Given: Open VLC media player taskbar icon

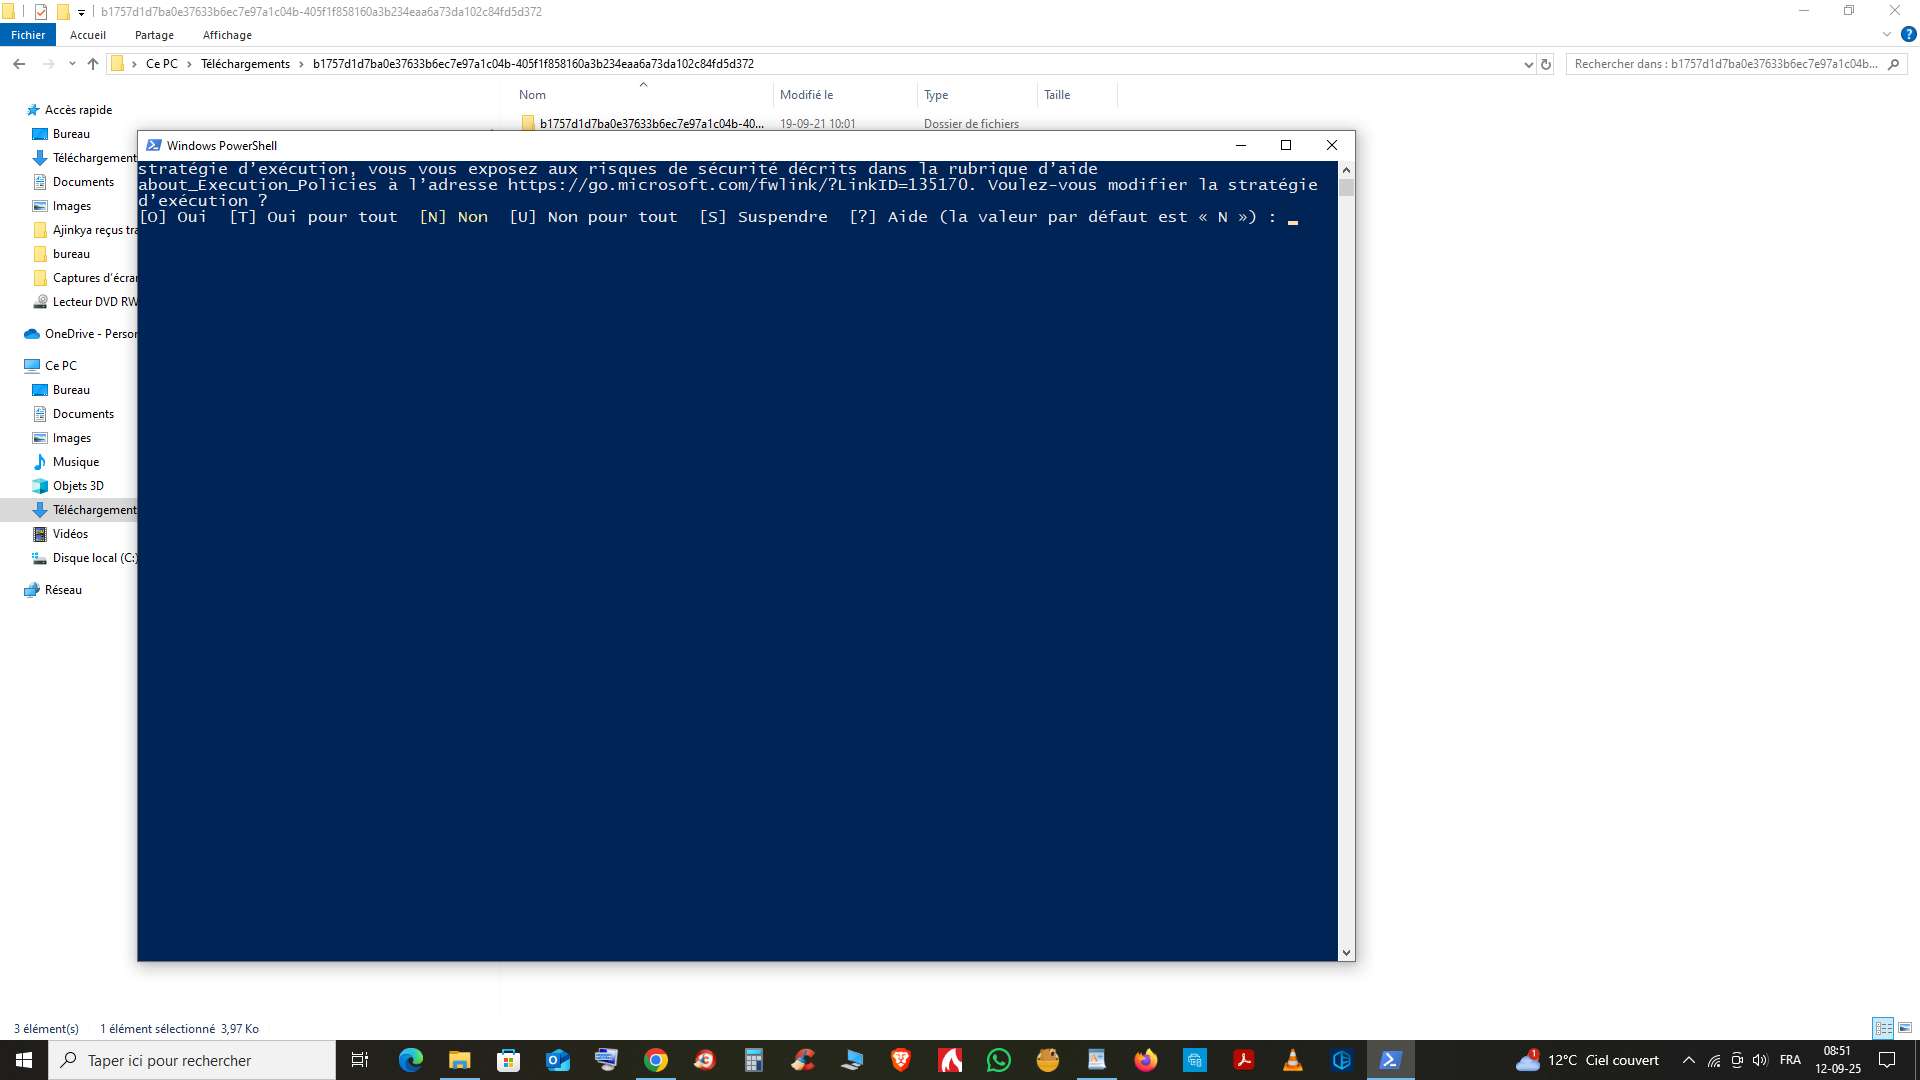Looking at the screenshot, I should pos(1292,1060).
